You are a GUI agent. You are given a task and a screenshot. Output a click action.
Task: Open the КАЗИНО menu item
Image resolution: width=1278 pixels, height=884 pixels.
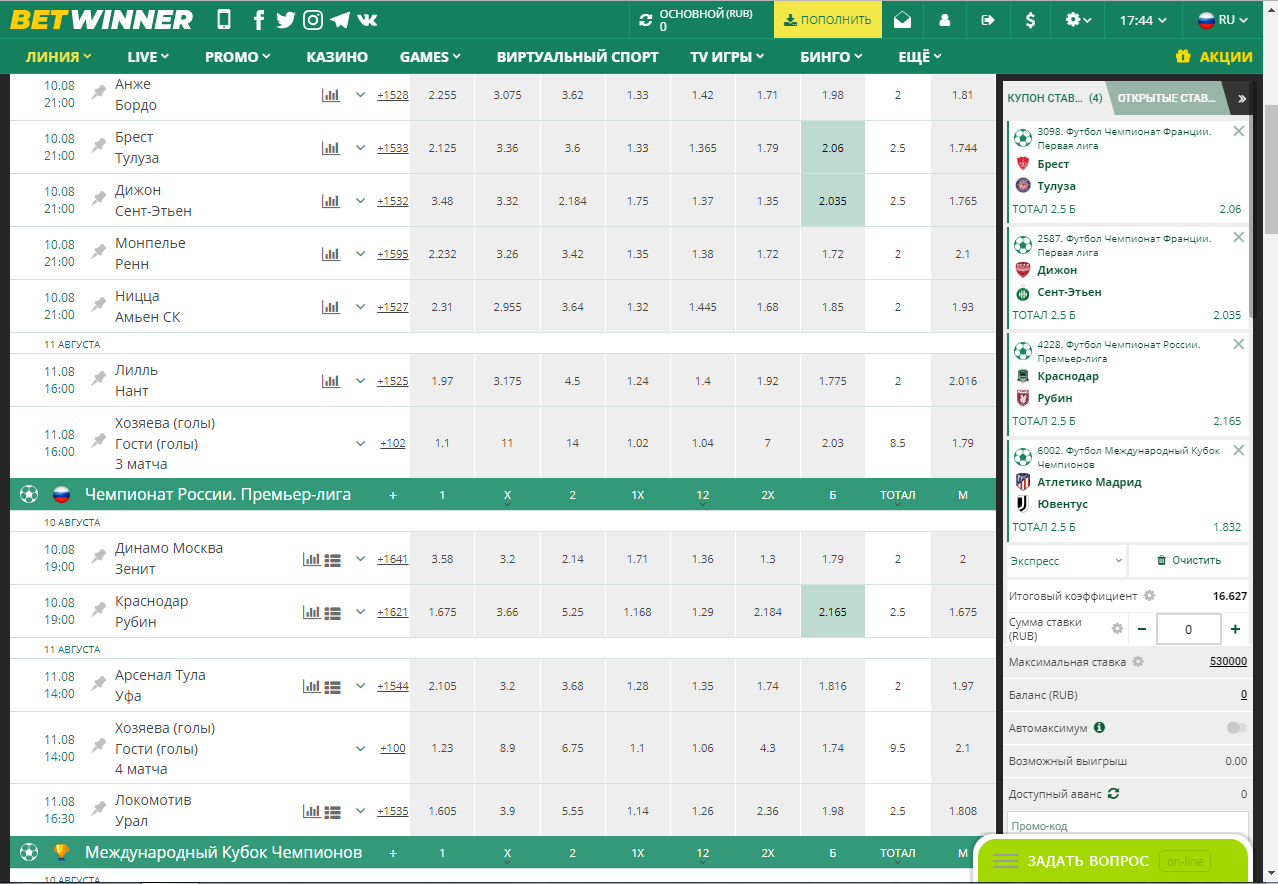[337, 57]
